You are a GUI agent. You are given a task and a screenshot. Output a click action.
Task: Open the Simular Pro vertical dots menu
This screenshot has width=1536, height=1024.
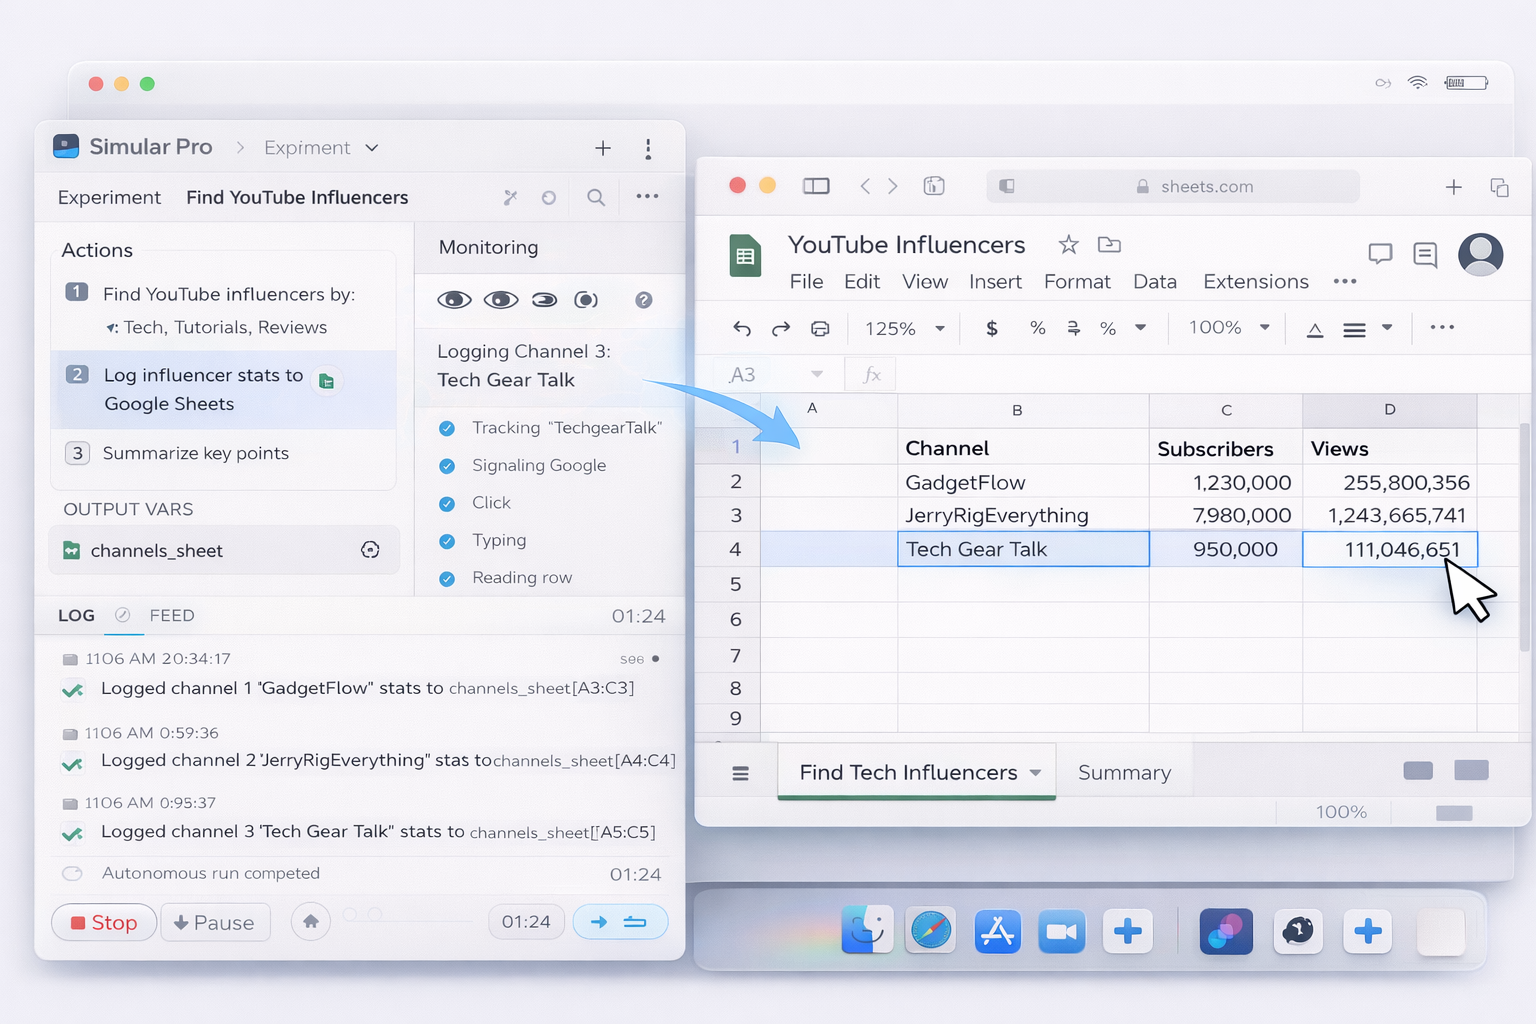648,149
